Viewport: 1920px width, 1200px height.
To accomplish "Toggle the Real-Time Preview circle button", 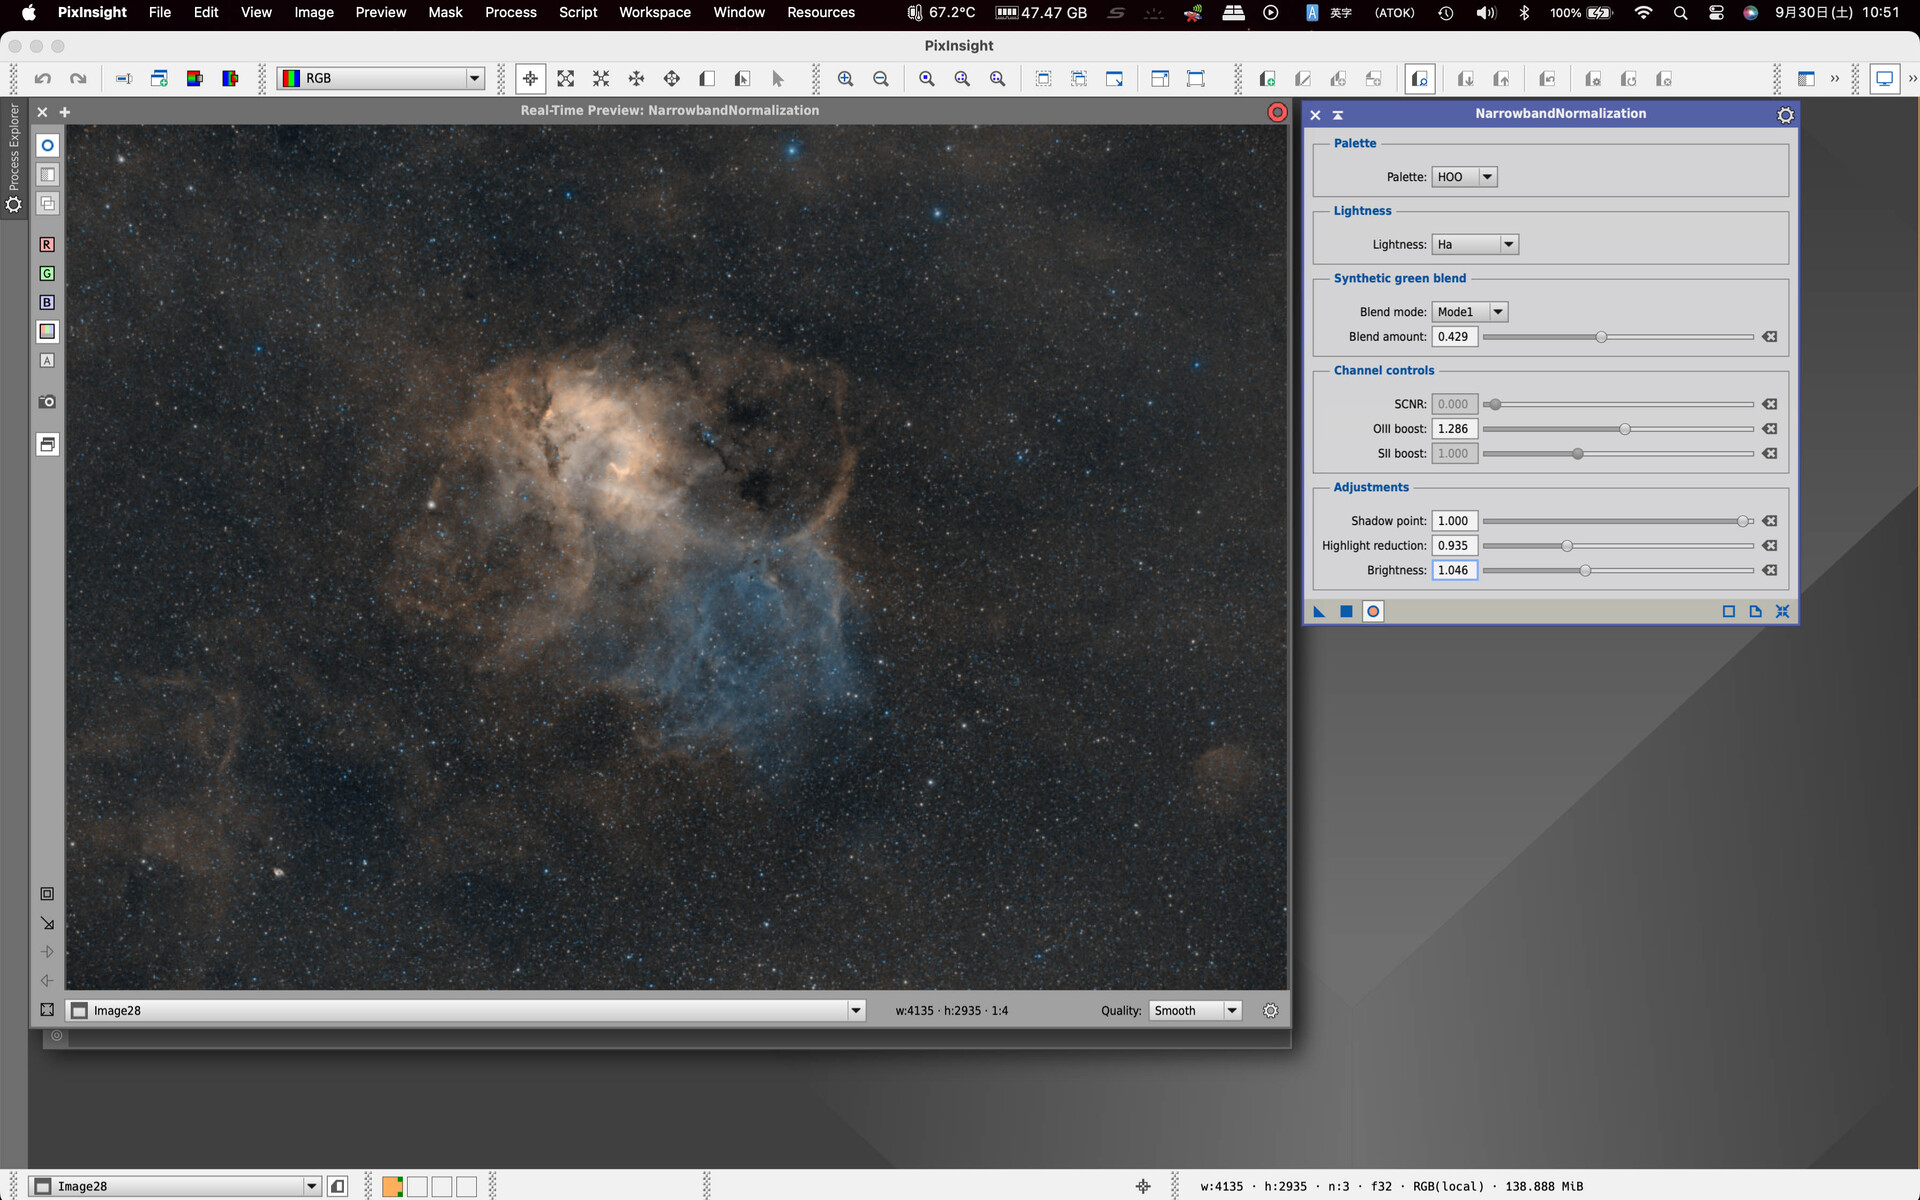I will [1373, 611].
